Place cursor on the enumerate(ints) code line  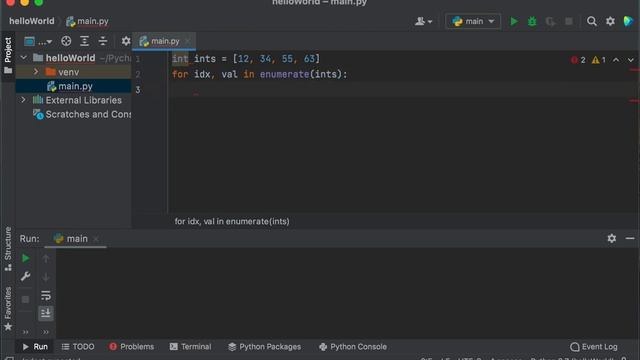[260, 74]
